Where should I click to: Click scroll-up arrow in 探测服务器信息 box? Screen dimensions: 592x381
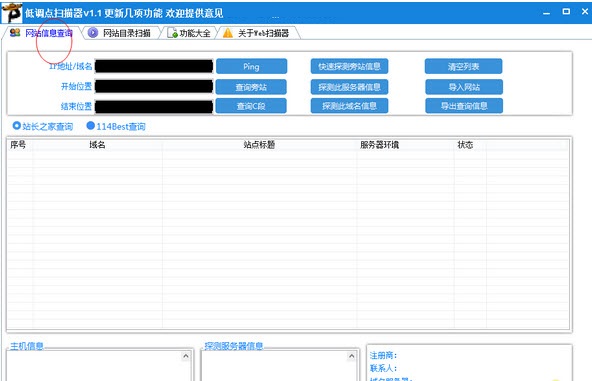352,356
